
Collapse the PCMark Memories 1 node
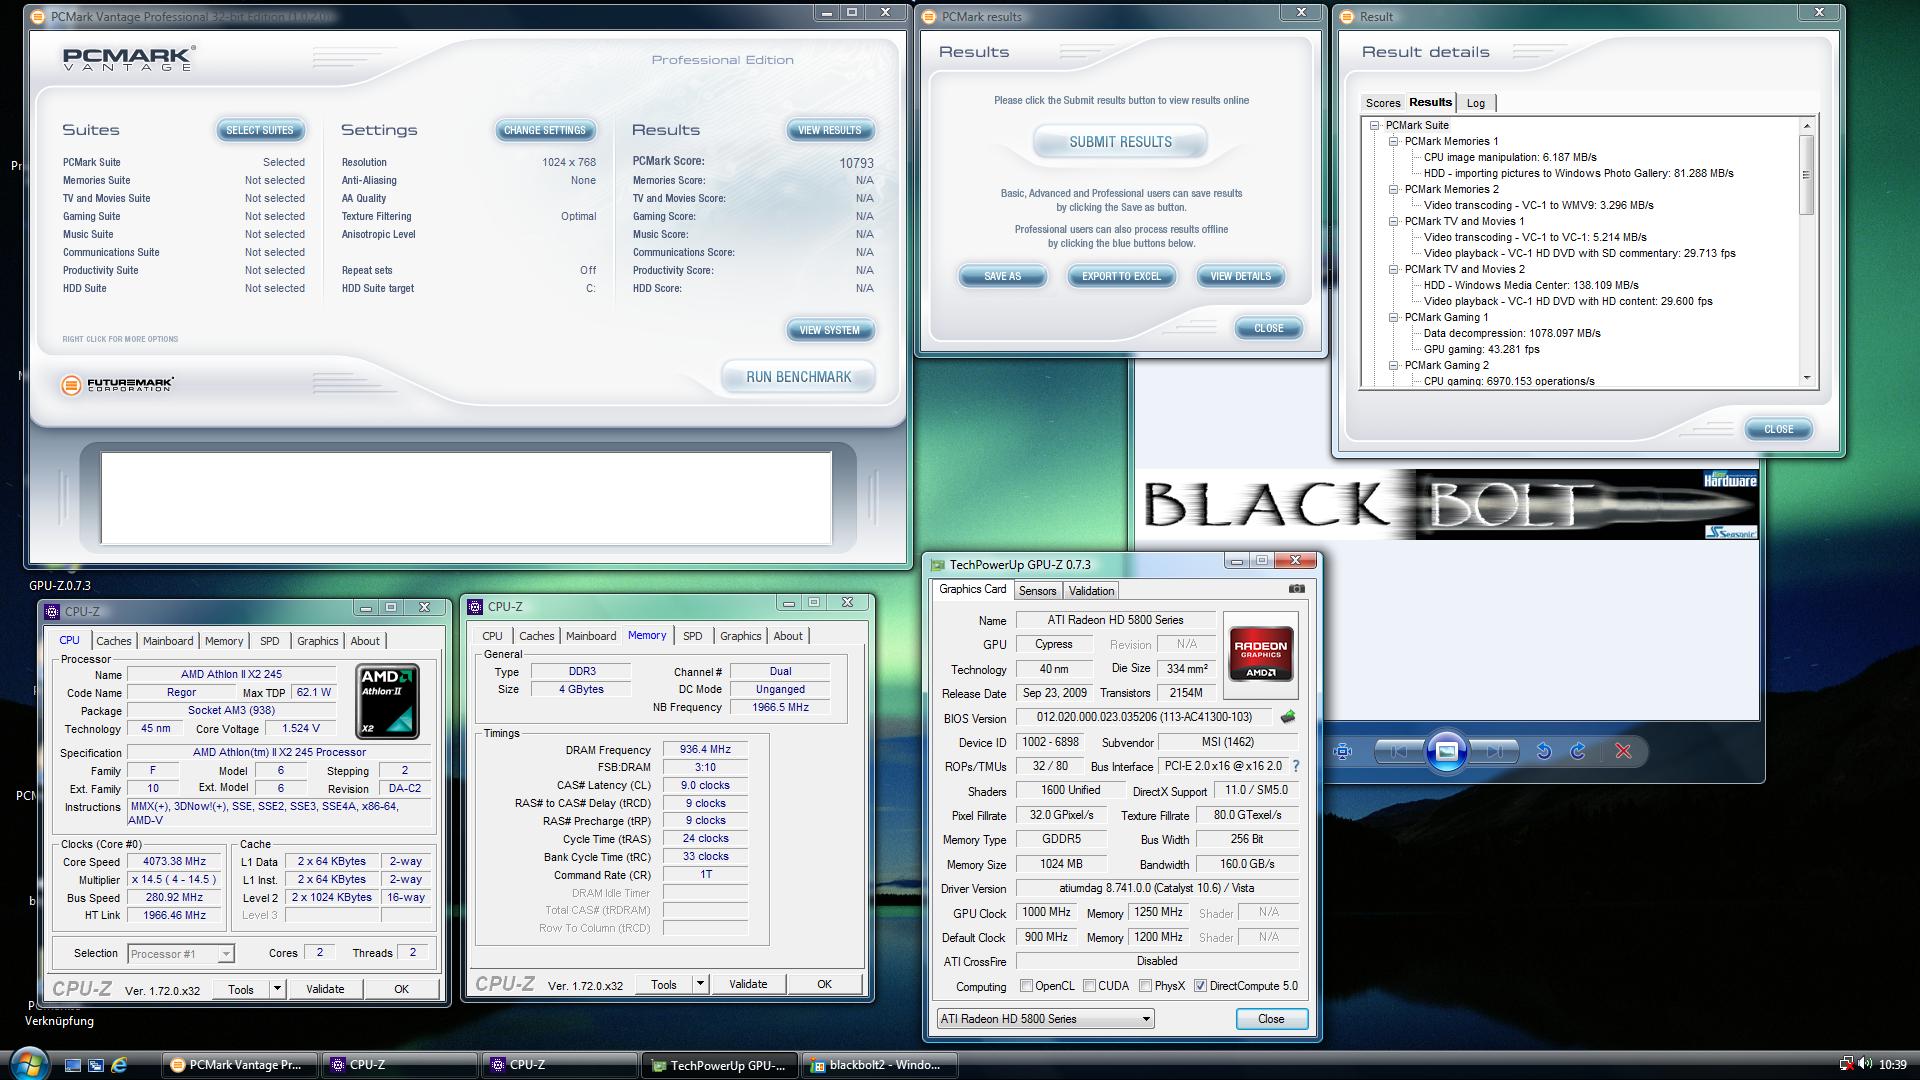(x=1393, y=141)
